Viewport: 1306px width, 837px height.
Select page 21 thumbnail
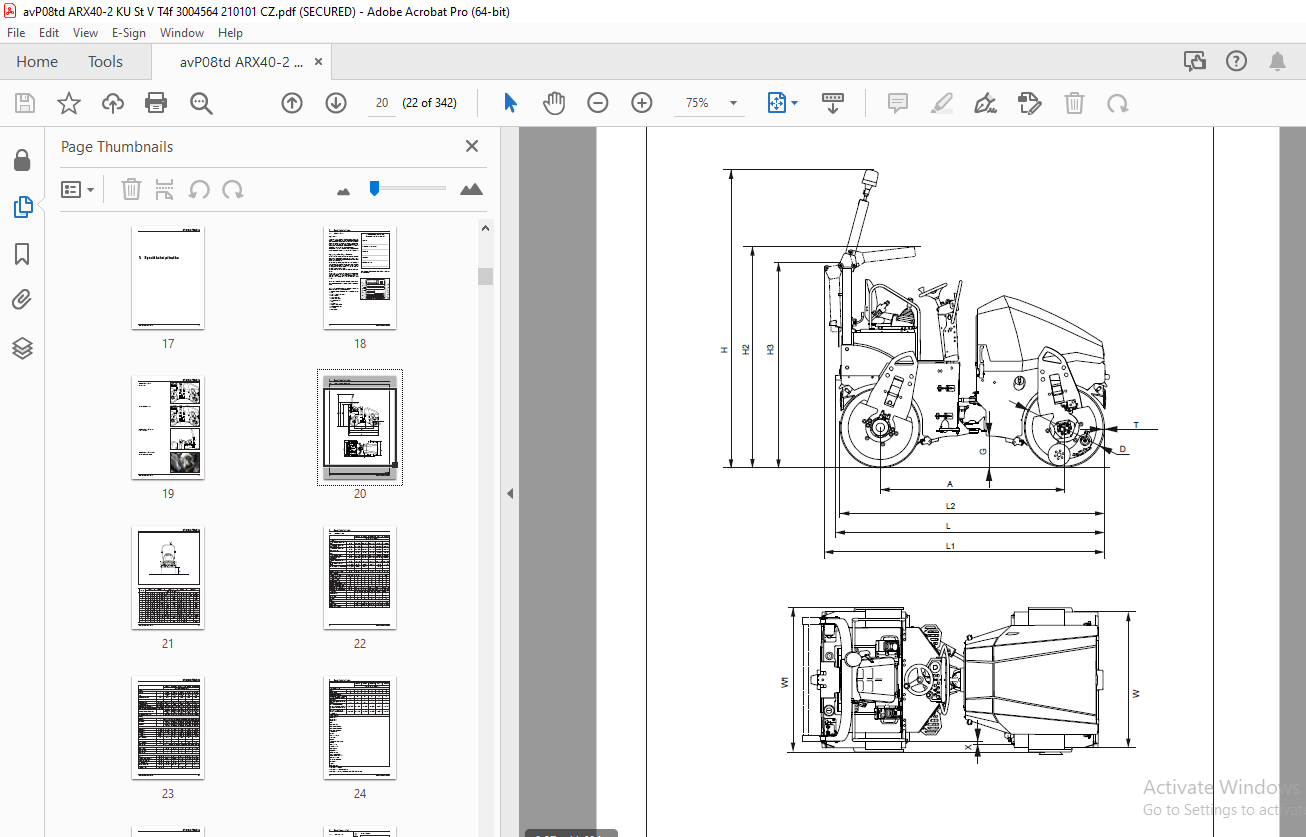168,578
